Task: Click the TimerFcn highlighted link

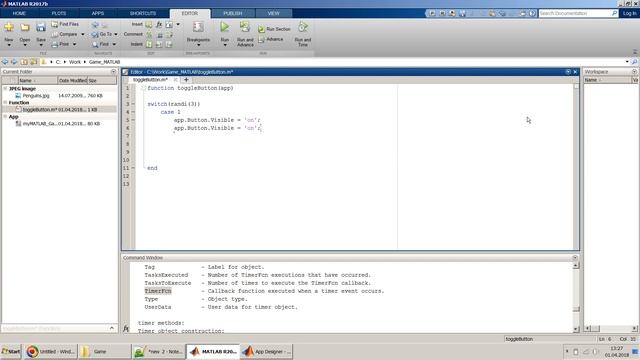Action: [158, 291]
